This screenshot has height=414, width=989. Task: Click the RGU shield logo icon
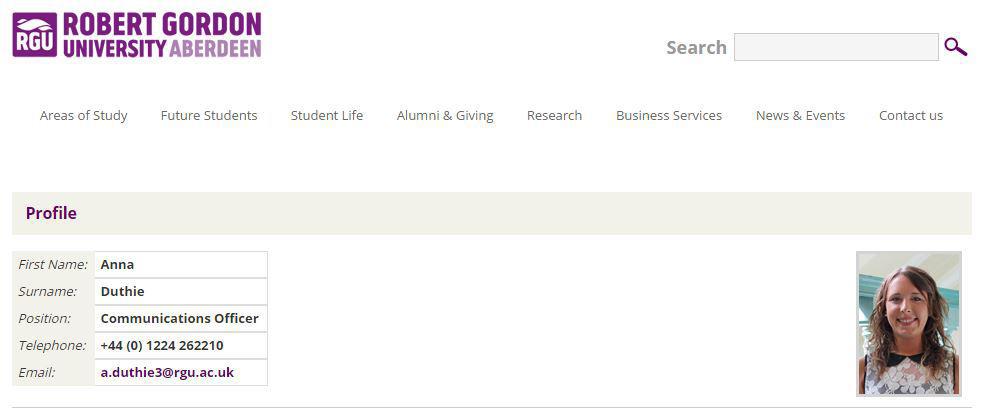point(35,35)
